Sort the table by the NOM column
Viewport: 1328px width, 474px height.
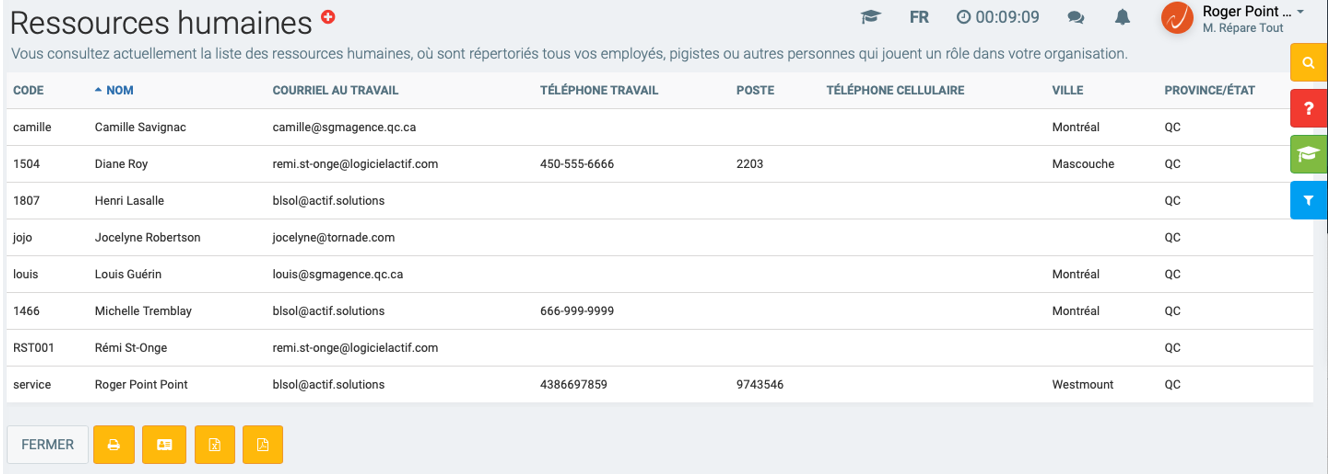(119, 90)
